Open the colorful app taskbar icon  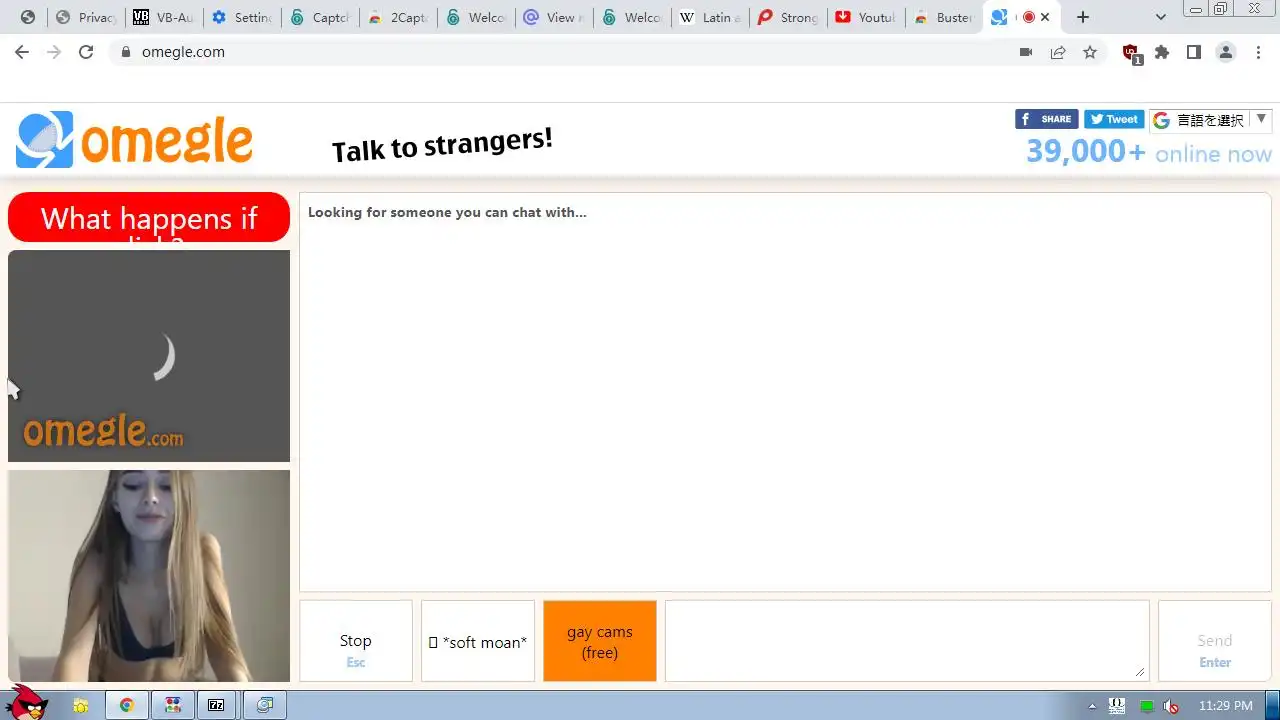click(x=172, y=705)
